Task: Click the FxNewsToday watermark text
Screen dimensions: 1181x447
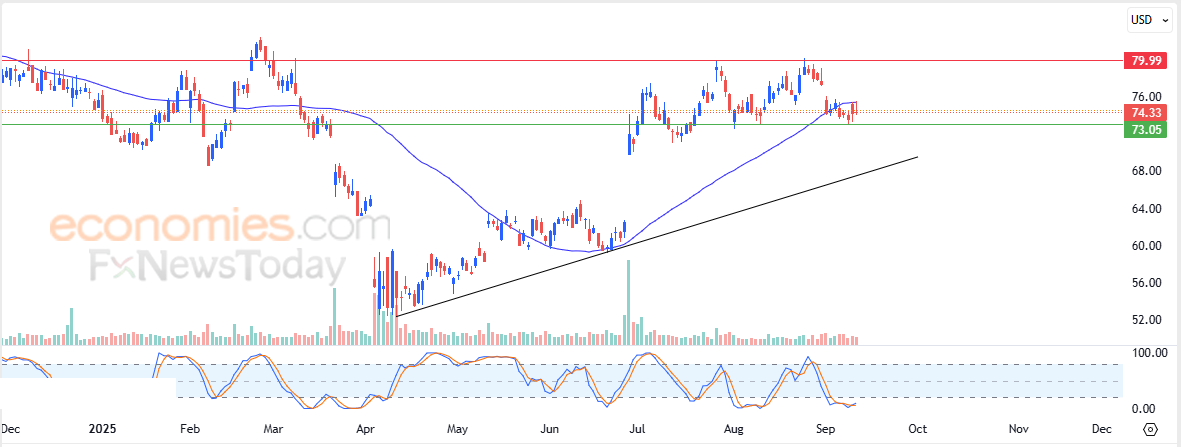Action: coord(217,265)
